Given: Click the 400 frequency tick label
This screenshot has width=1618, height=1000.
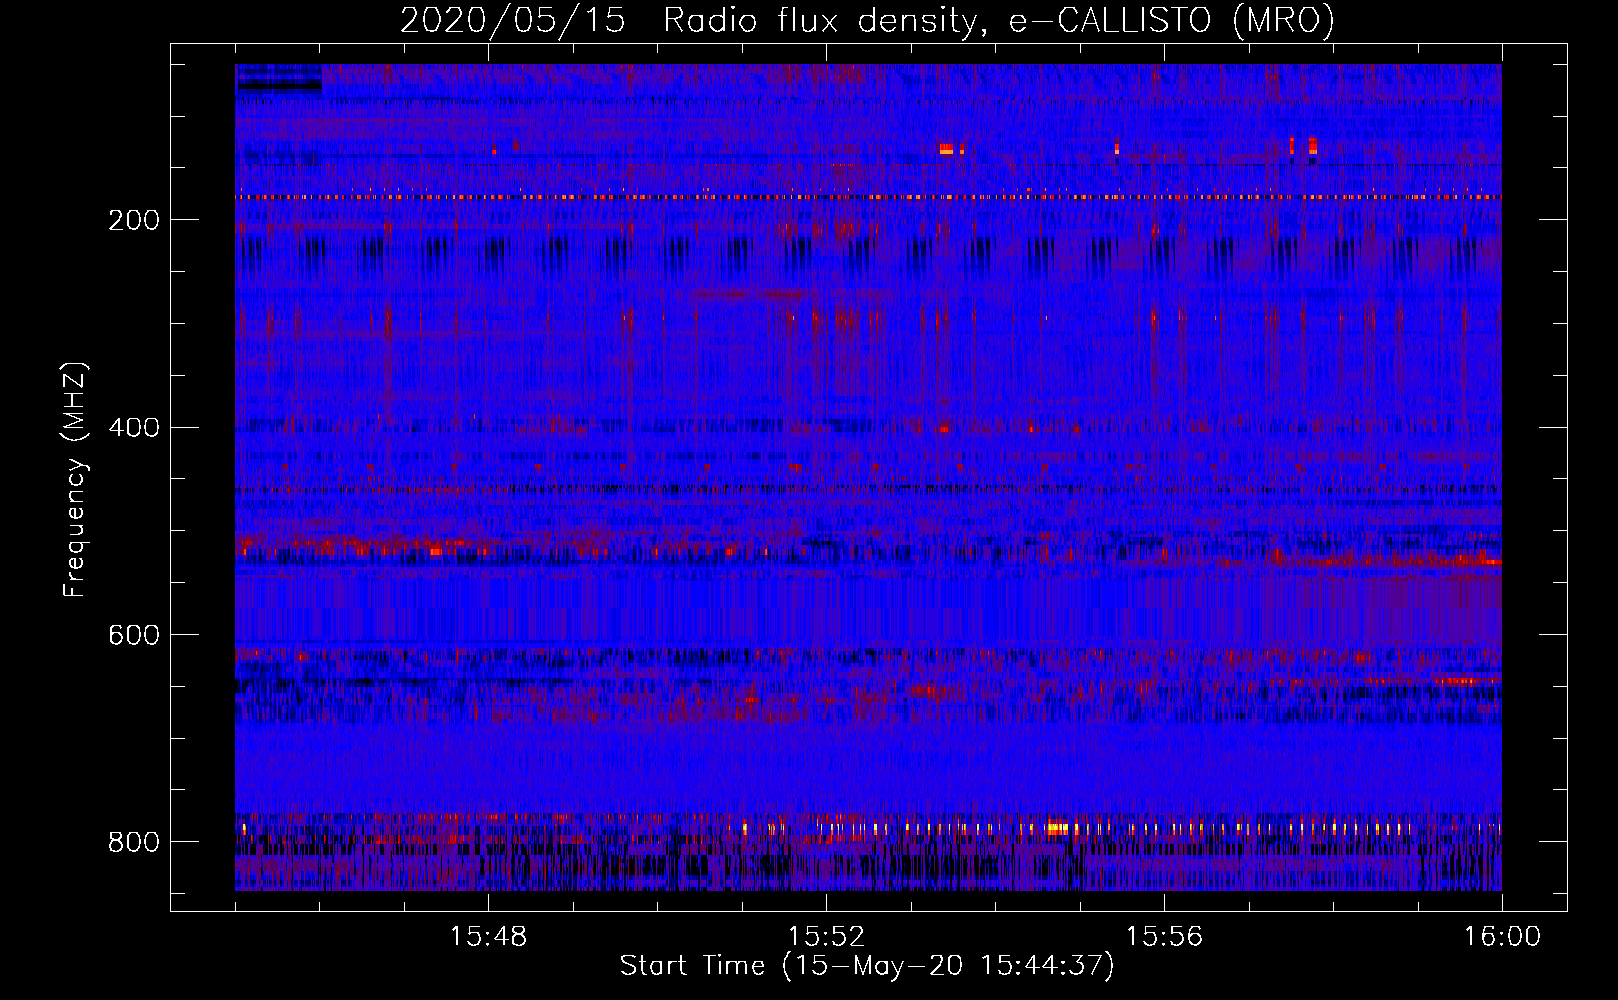Looking at the screenshot, I should tap(134, 428).
